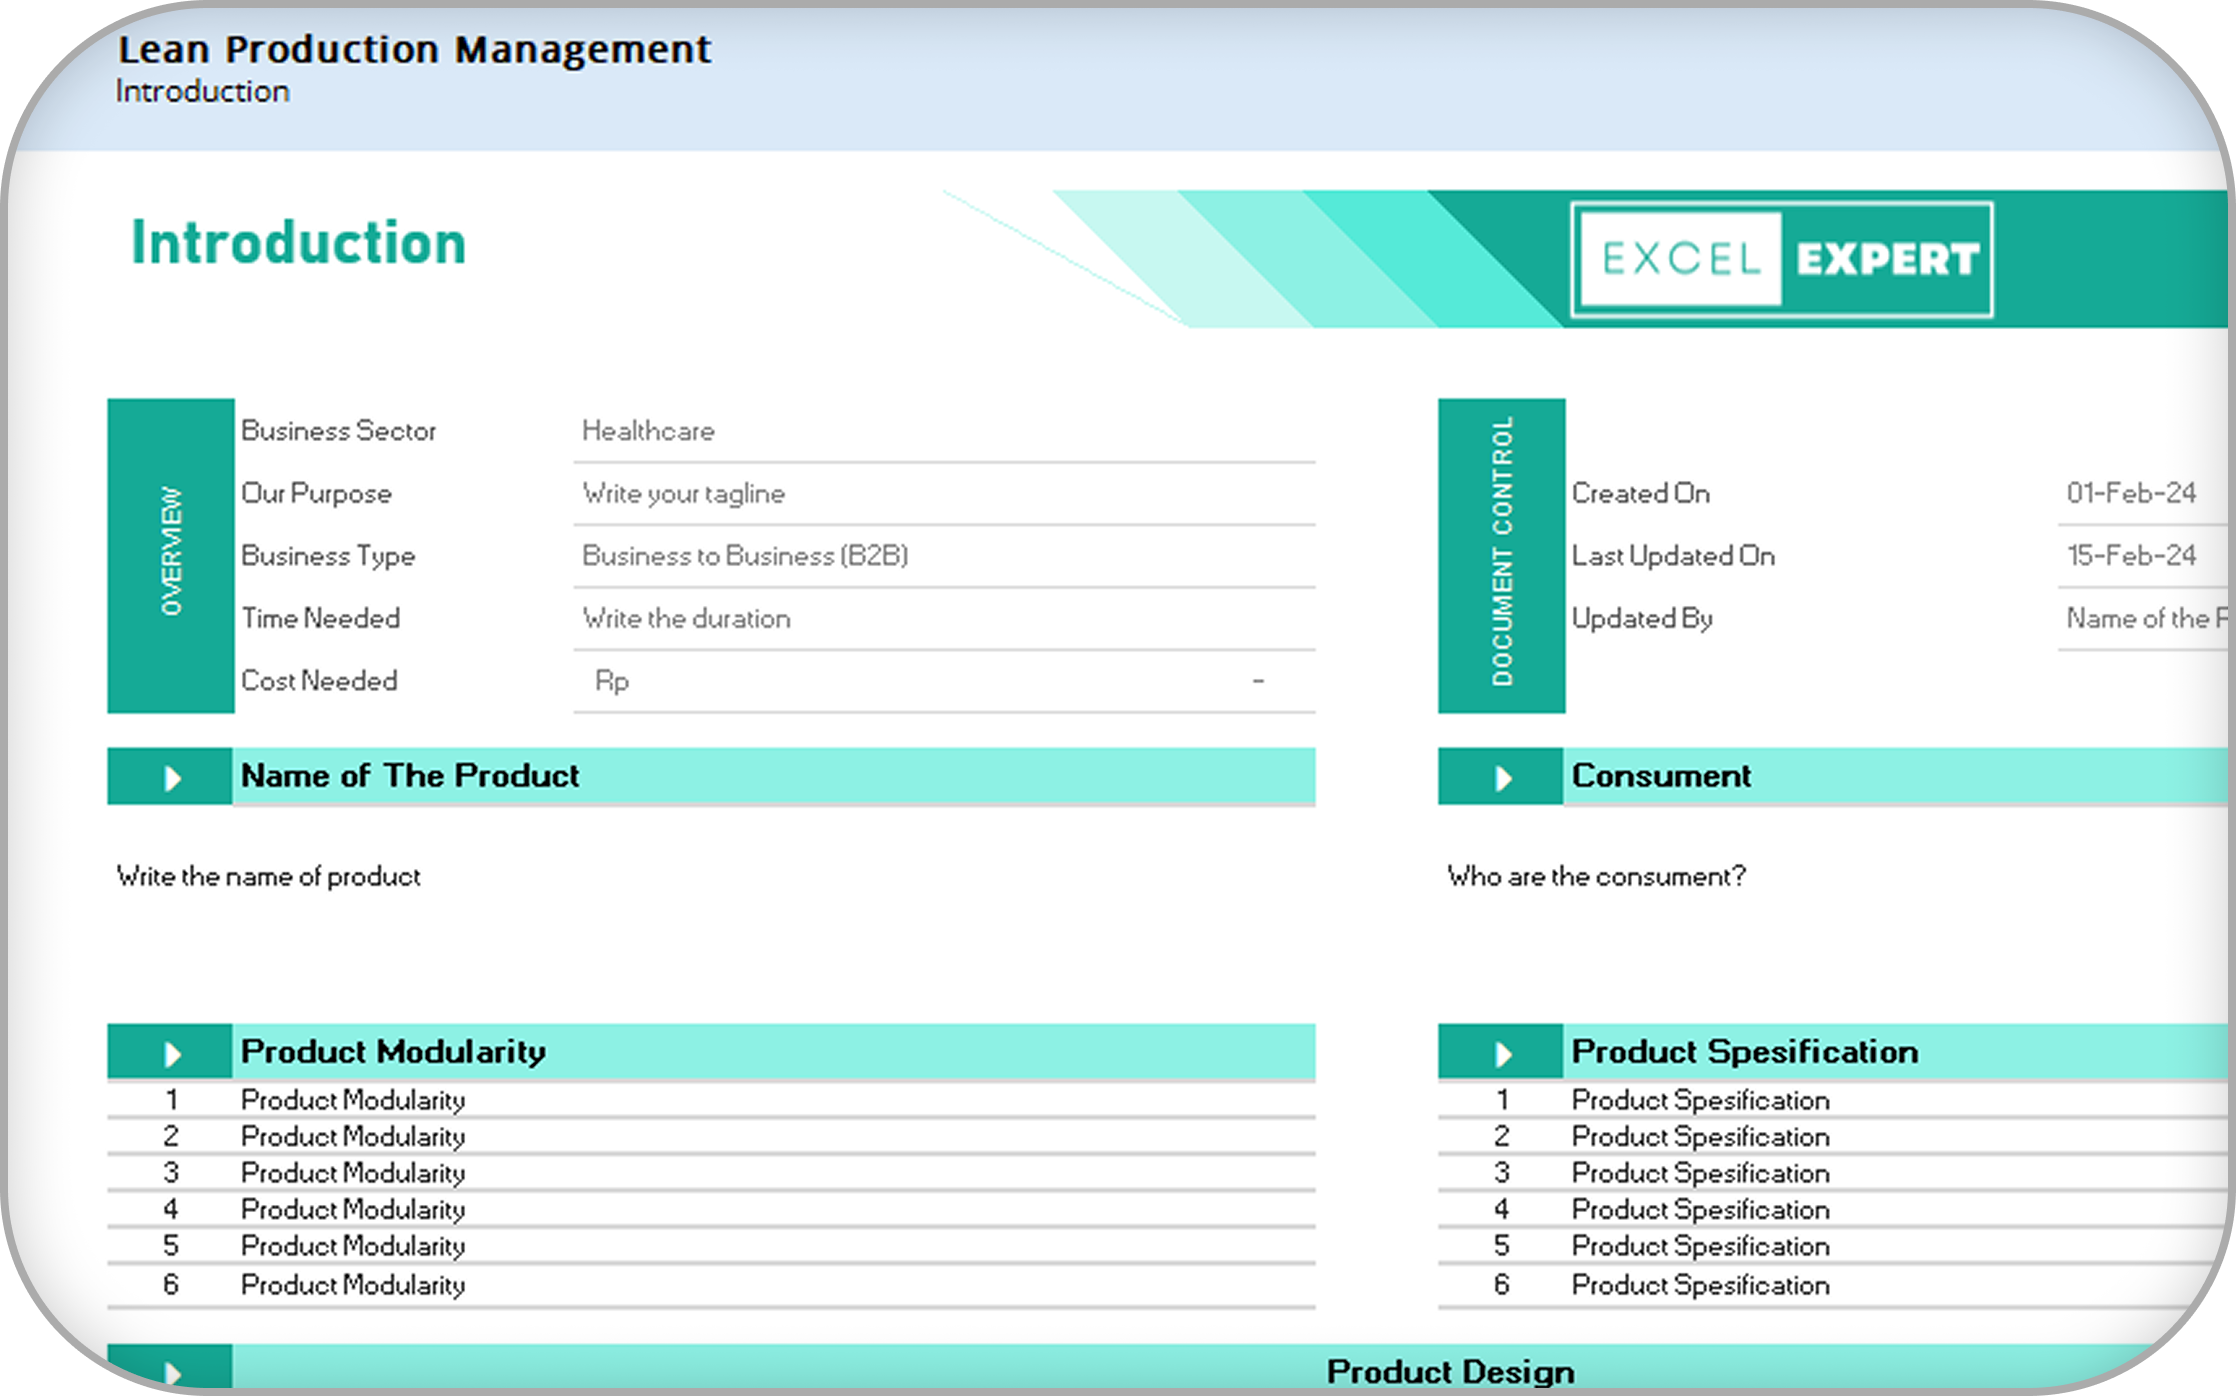
Task: Select row 3 of Product Modularity list
Action: point(353,1173)
